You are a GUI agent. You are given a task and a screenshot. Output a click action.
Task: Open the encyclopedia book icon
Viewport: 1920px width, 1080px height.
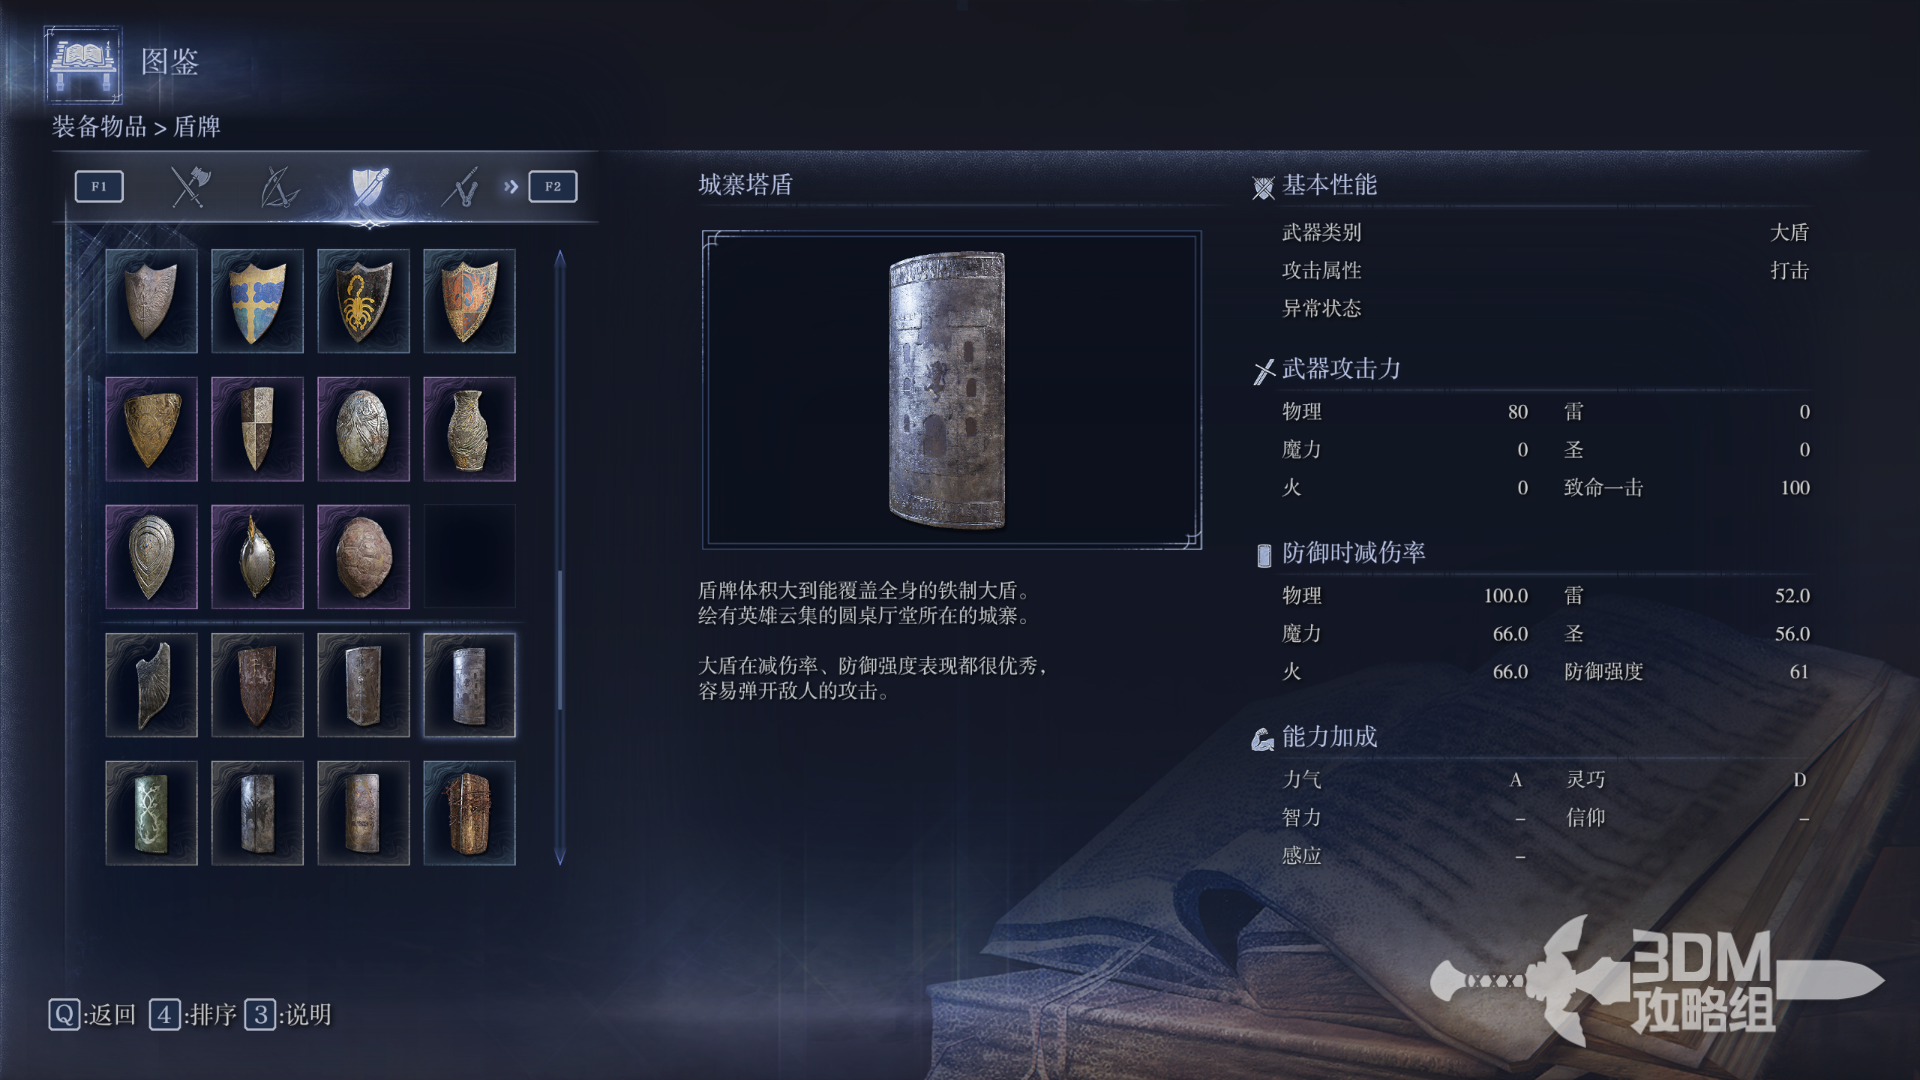click(x=83, y=64)
